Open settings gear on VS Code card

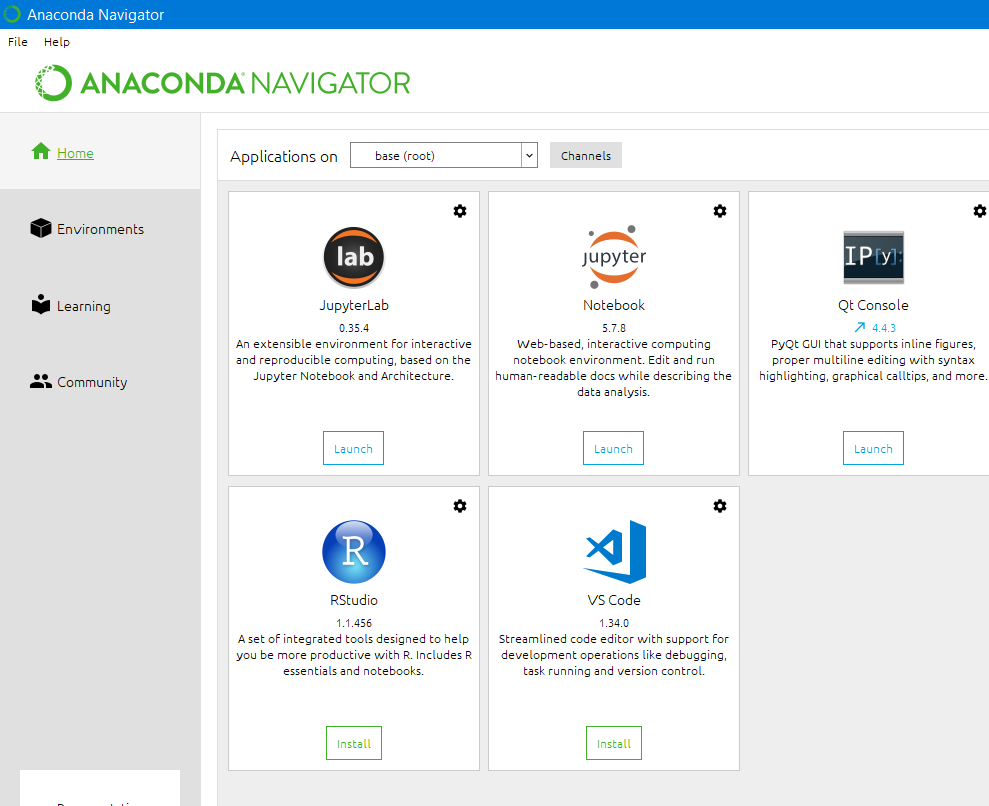coord(720,506)
